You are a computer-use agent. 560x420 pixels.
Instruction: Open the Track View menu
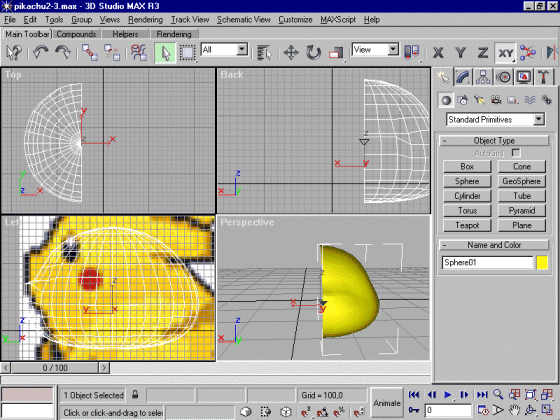pos(190,20)
